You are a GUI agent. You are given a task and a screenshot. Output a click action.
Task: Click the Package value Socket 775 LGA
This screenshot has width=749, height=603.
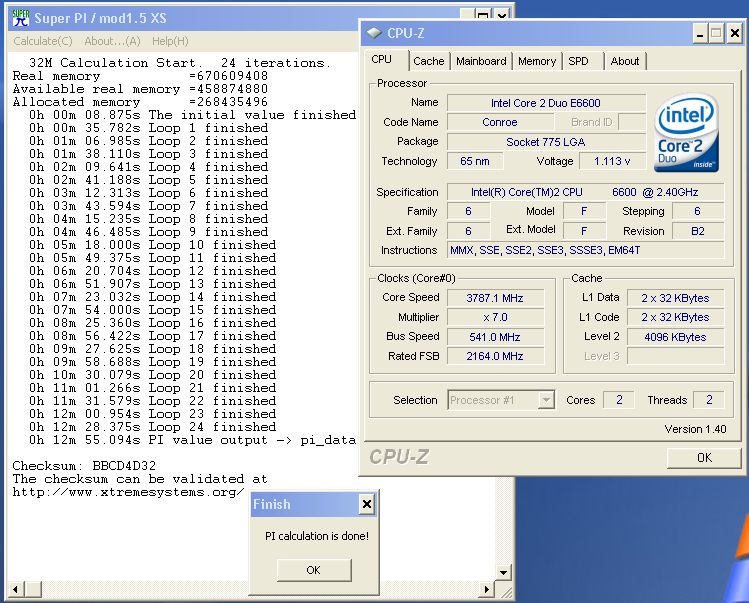(x=546, y=142)
